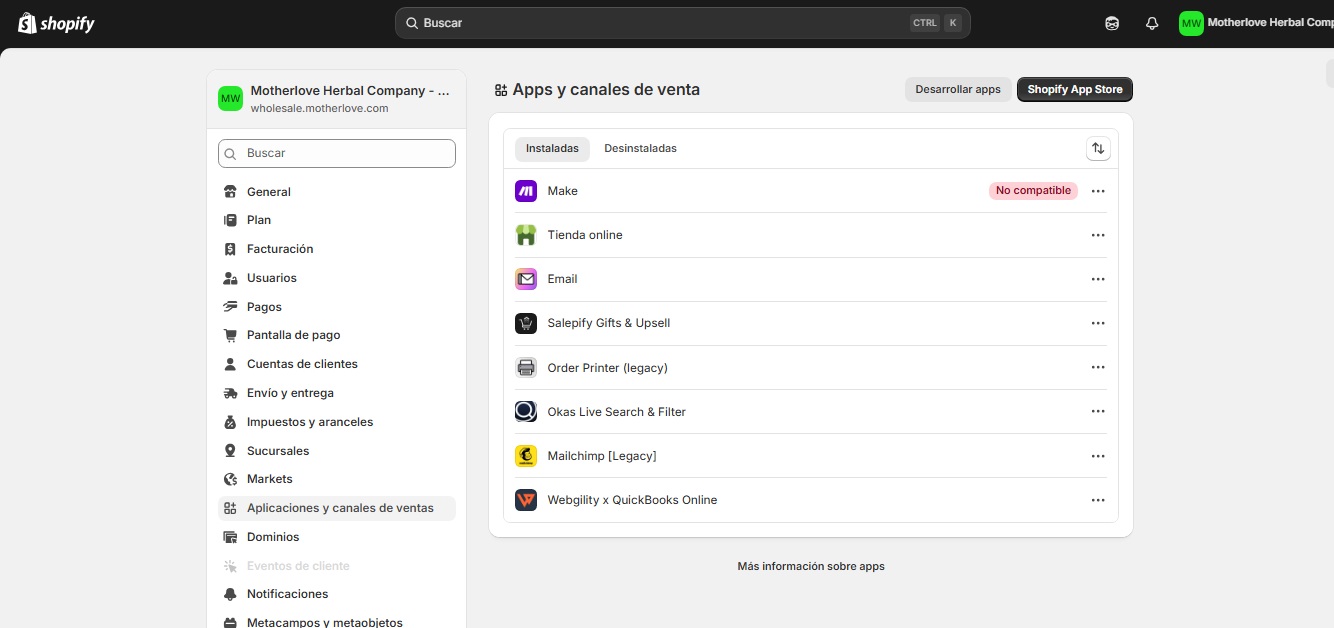Click the Tienda online app icon
The image size is (1334, 628).
[526, 235]
